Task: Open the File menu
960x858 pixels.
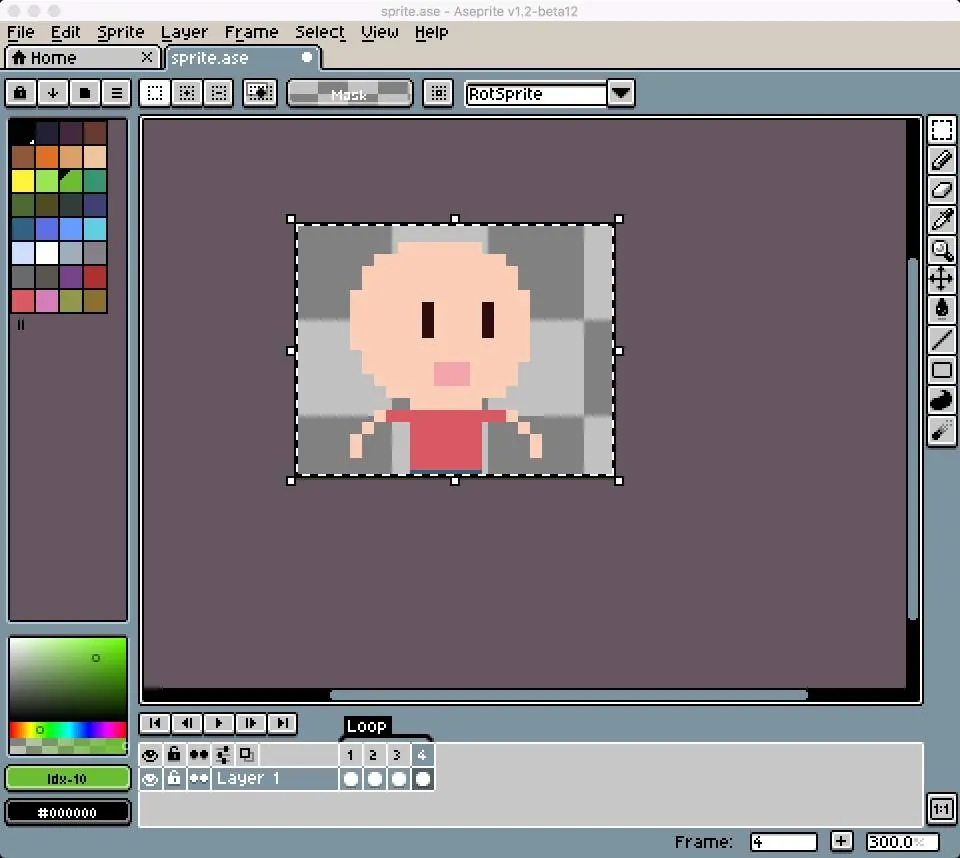Action: (x=21, y=32)
